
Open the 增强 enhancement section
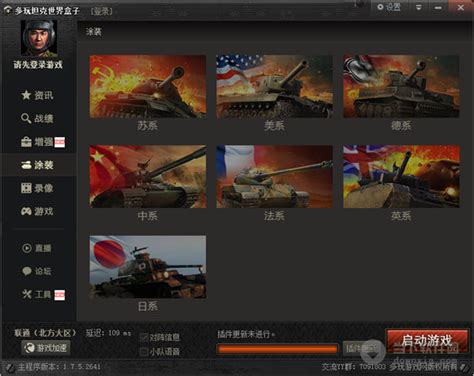coord(37,142)
